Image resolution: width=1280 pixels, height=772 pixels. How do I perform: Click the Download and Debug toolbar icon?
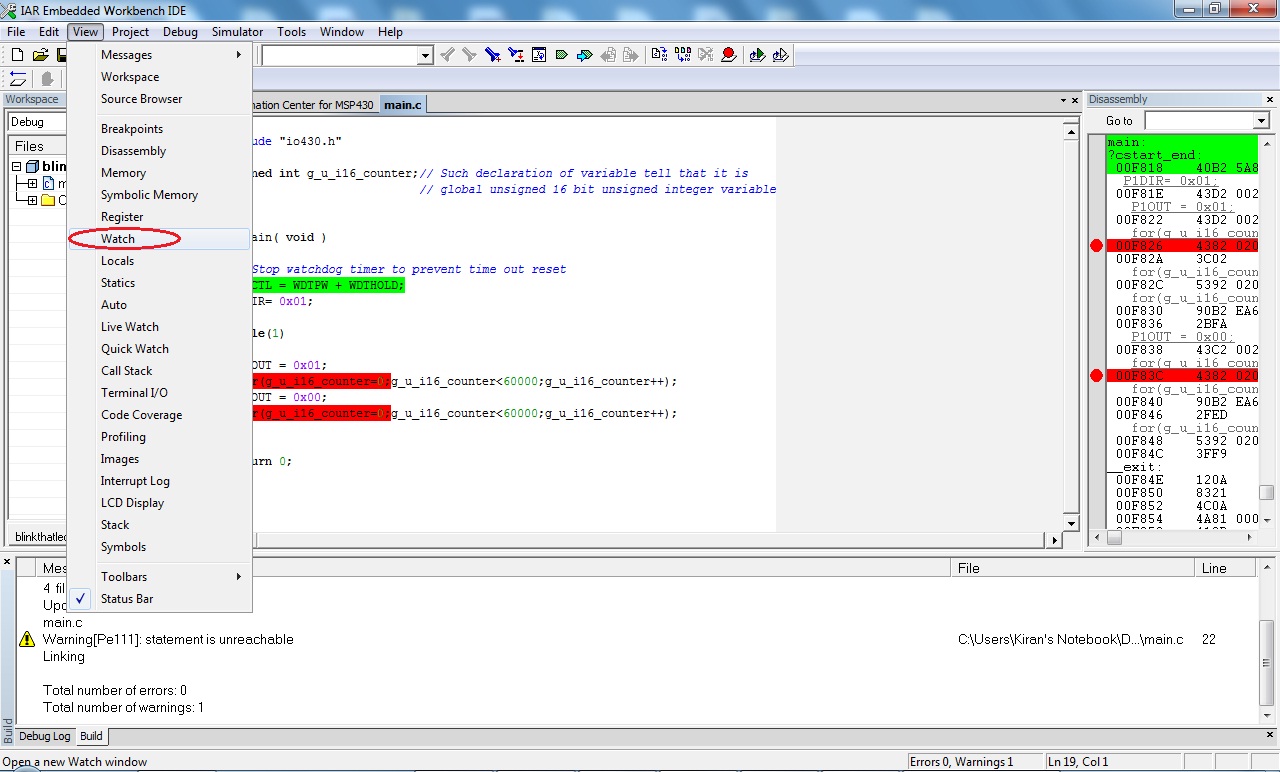757,55
